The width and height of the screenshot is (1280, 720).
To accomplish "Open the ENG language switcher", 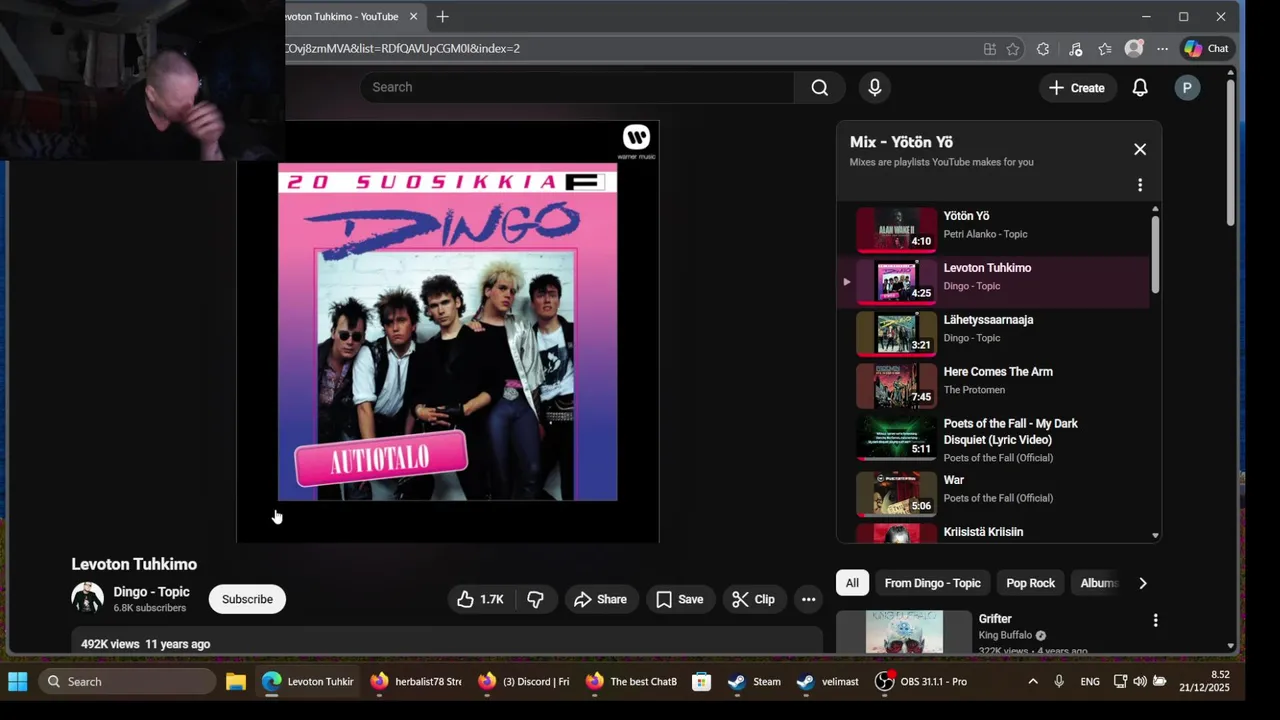I will (x=1090, y=682).
